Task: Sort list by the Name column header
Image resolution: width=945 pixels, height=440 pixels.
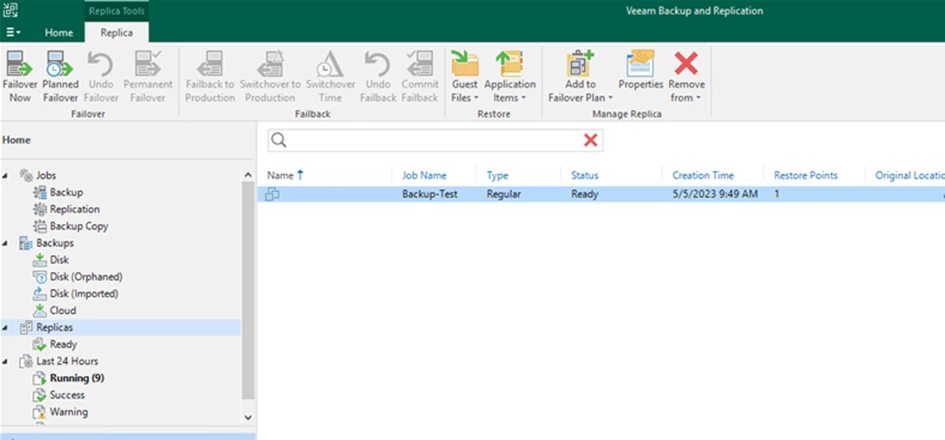Action: (280, 175)
